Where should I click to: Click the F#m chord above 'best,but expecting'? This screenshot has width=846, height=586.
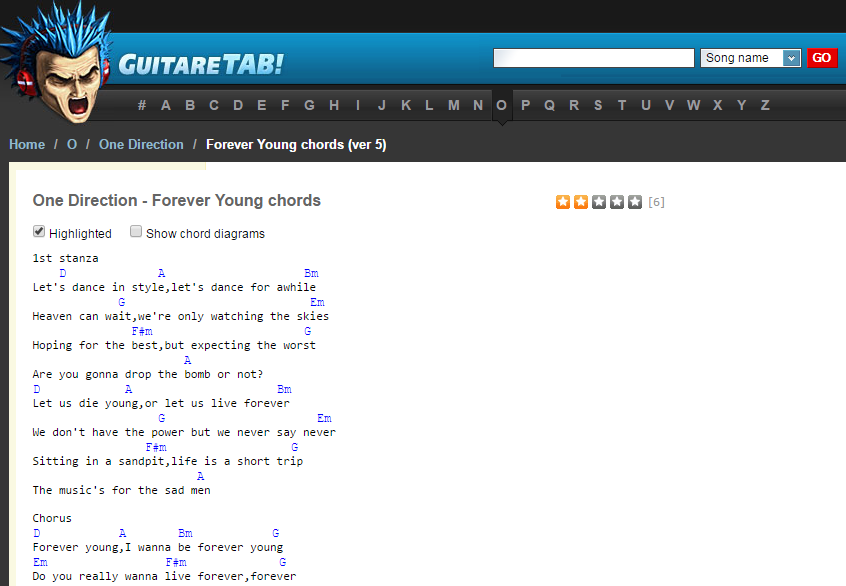coord(142,331)
